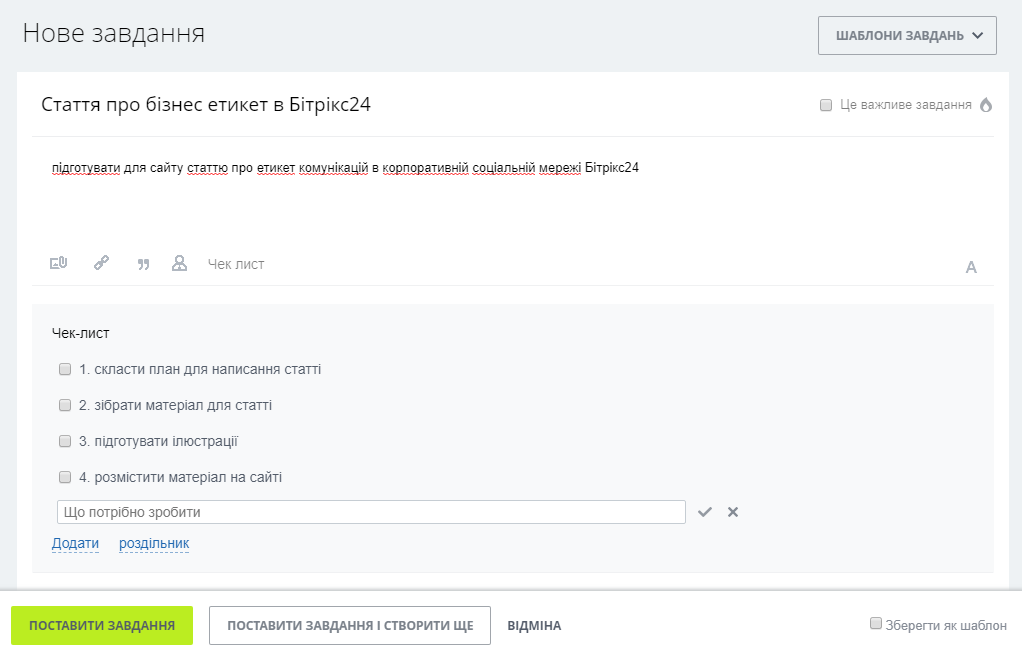Screen dimensions: 1022x649
Task: Attach a file via the paperclip icon
Action: [59, 263]
